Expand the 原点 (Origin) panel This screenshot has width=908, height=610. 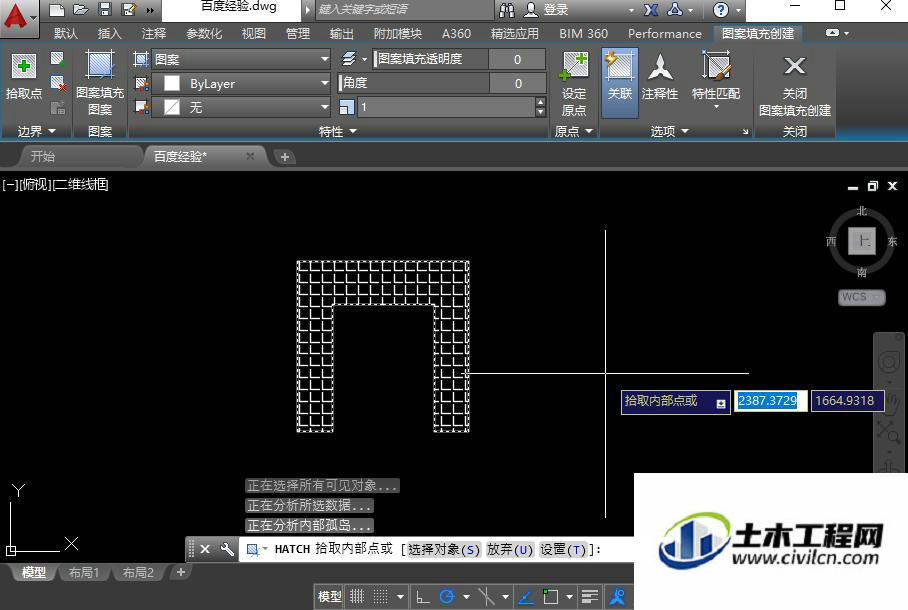click(574, 132)
